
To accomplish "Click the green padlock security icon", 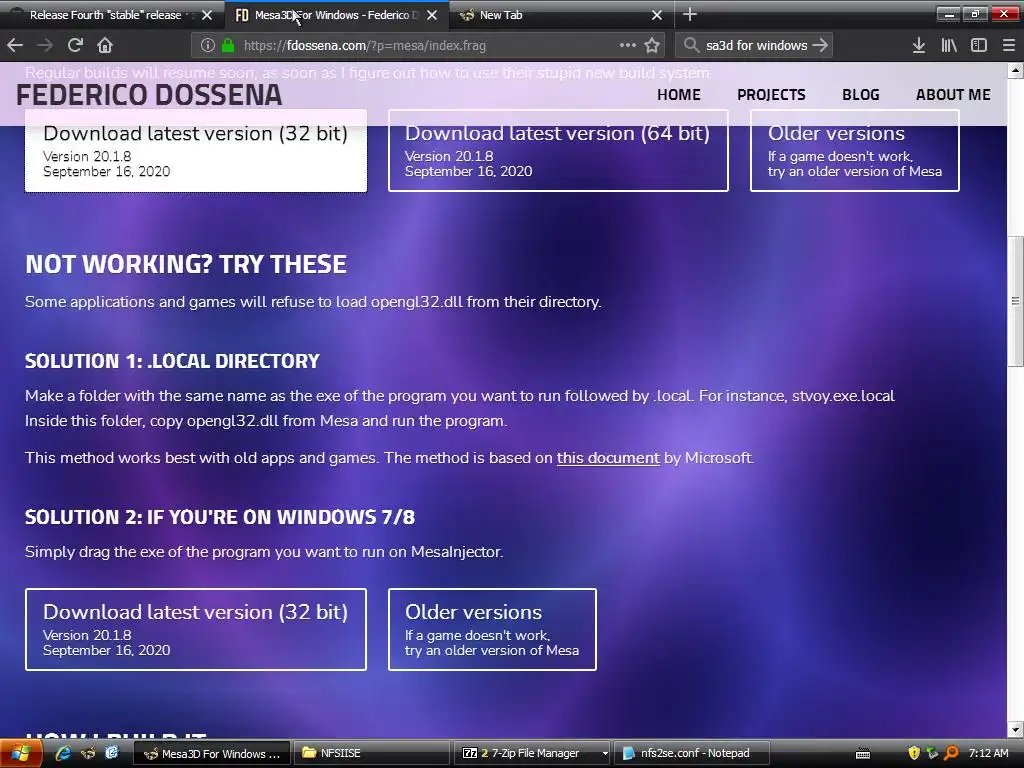I will click(x=228, y=45).
